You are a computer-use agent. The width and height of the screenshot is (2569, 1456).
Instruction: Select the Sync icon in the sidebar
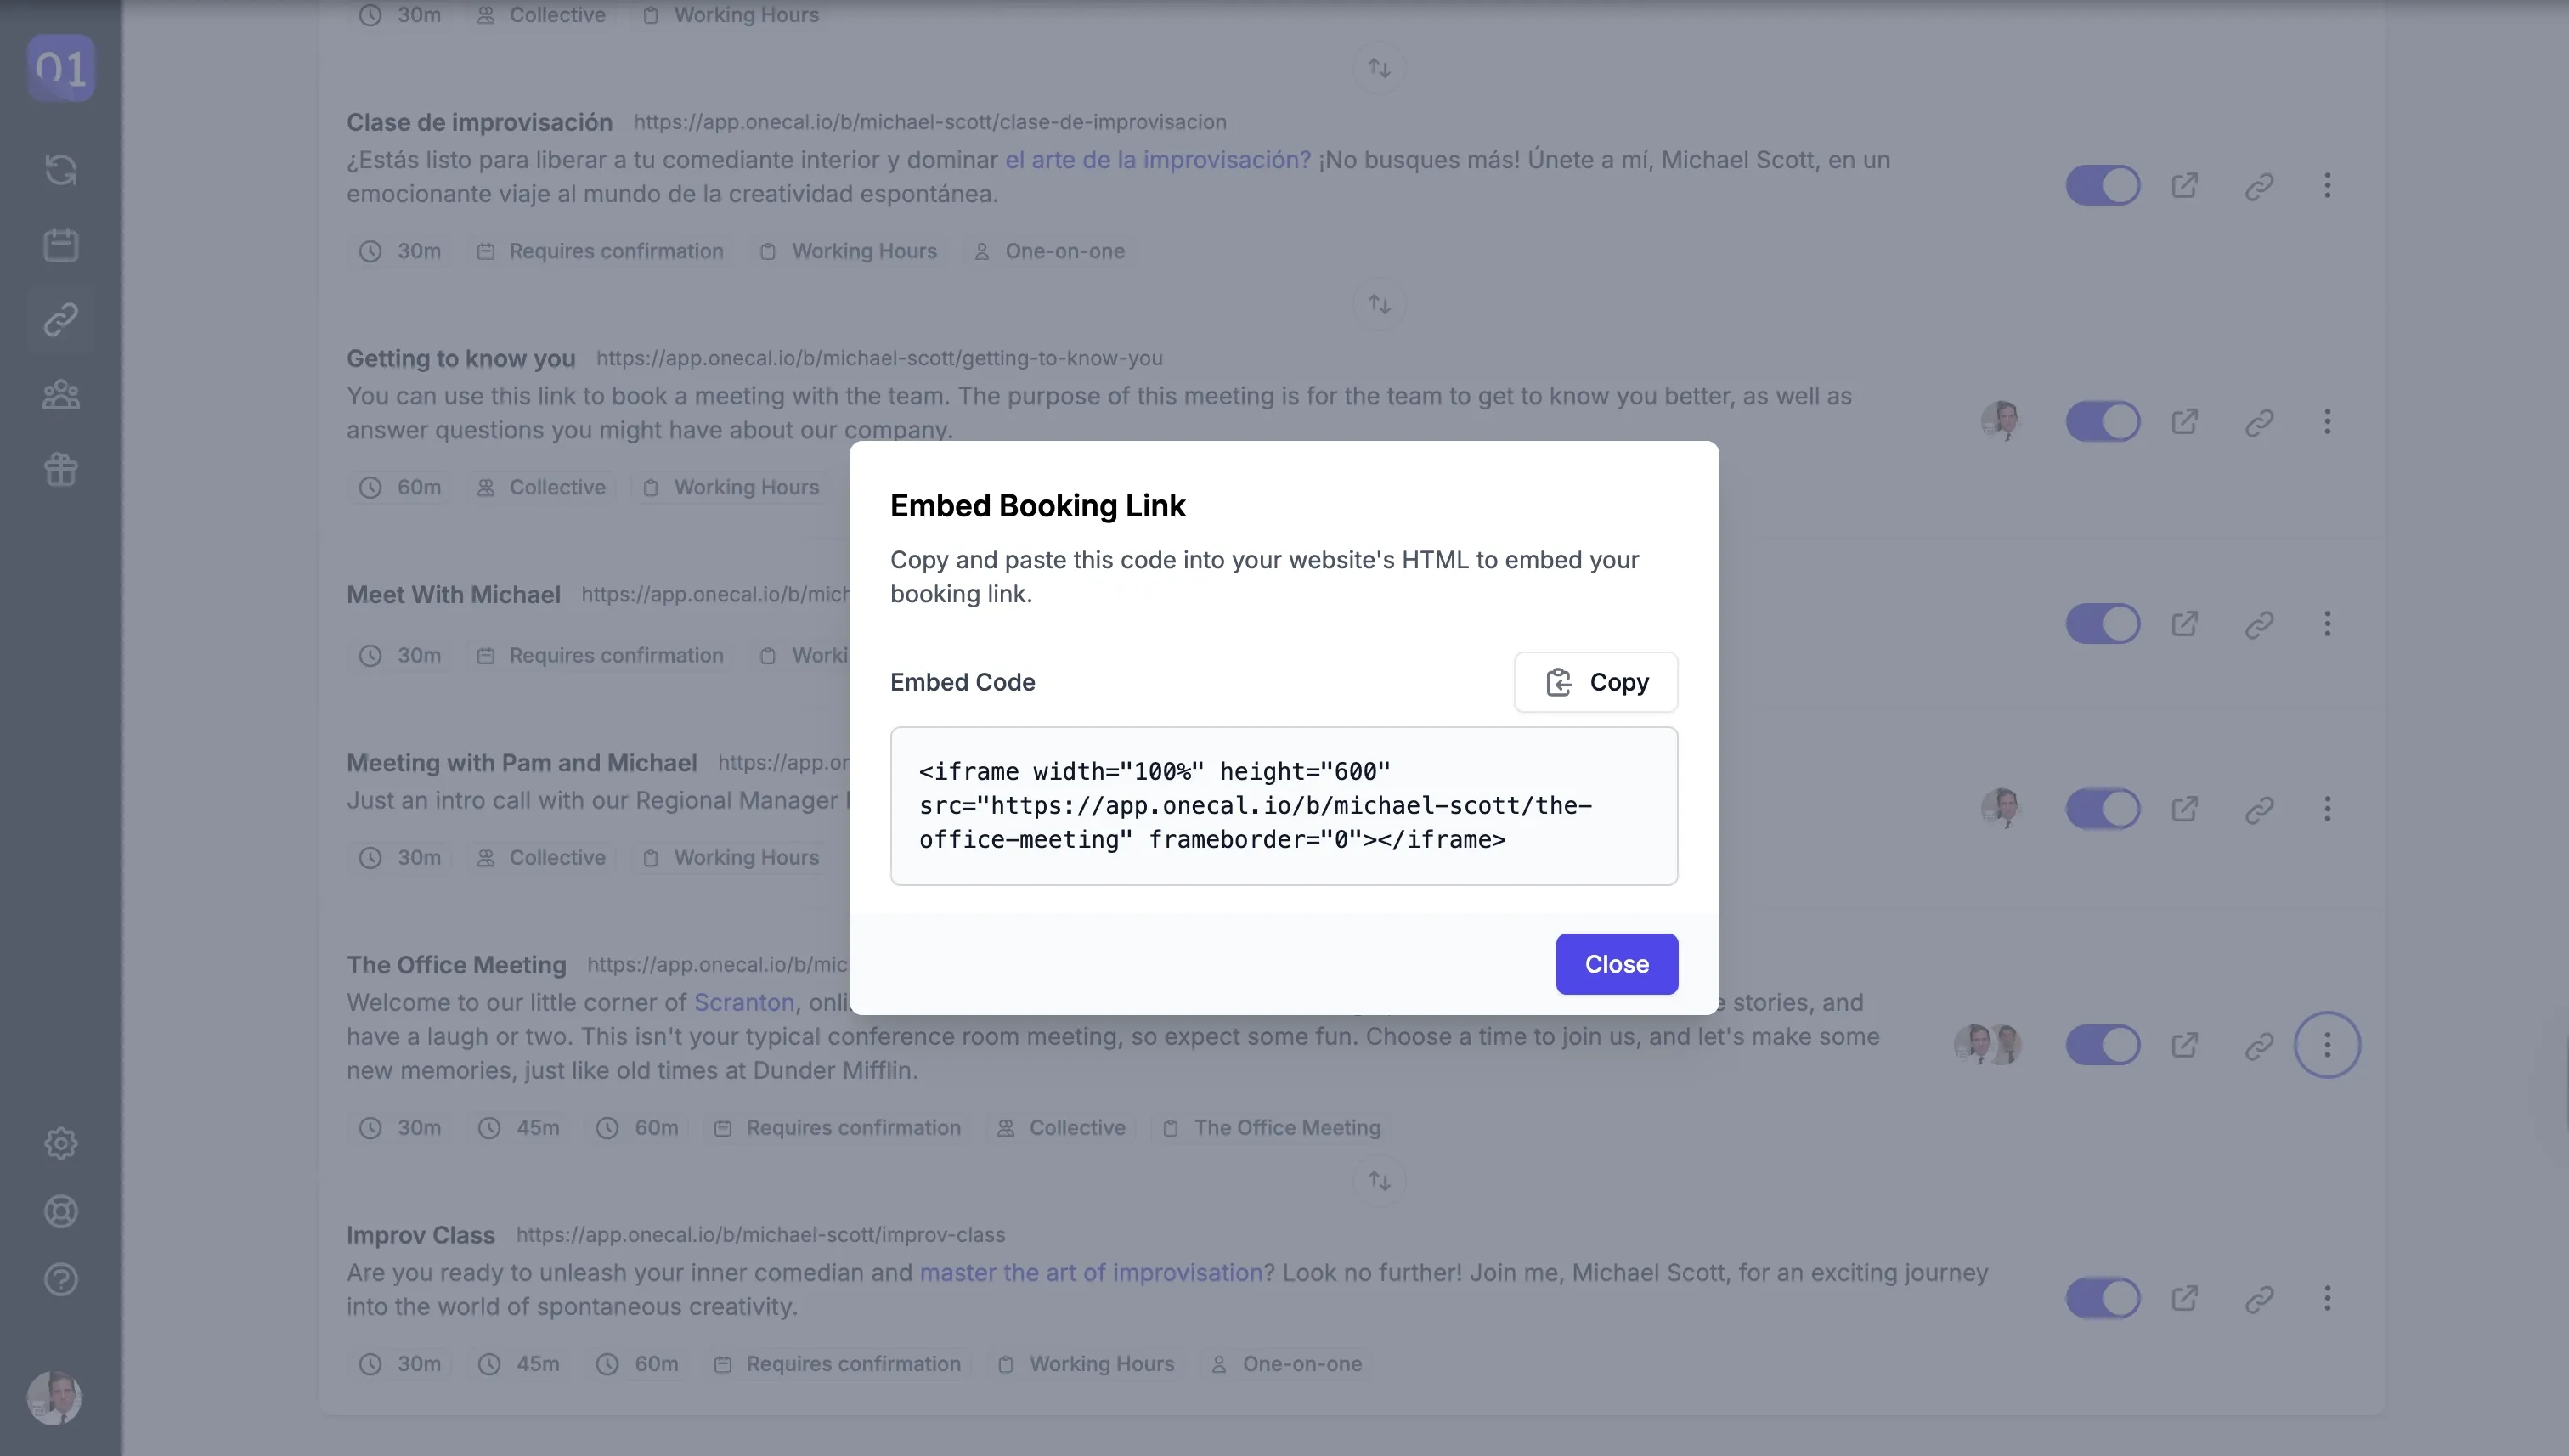(x=60, y=170)
